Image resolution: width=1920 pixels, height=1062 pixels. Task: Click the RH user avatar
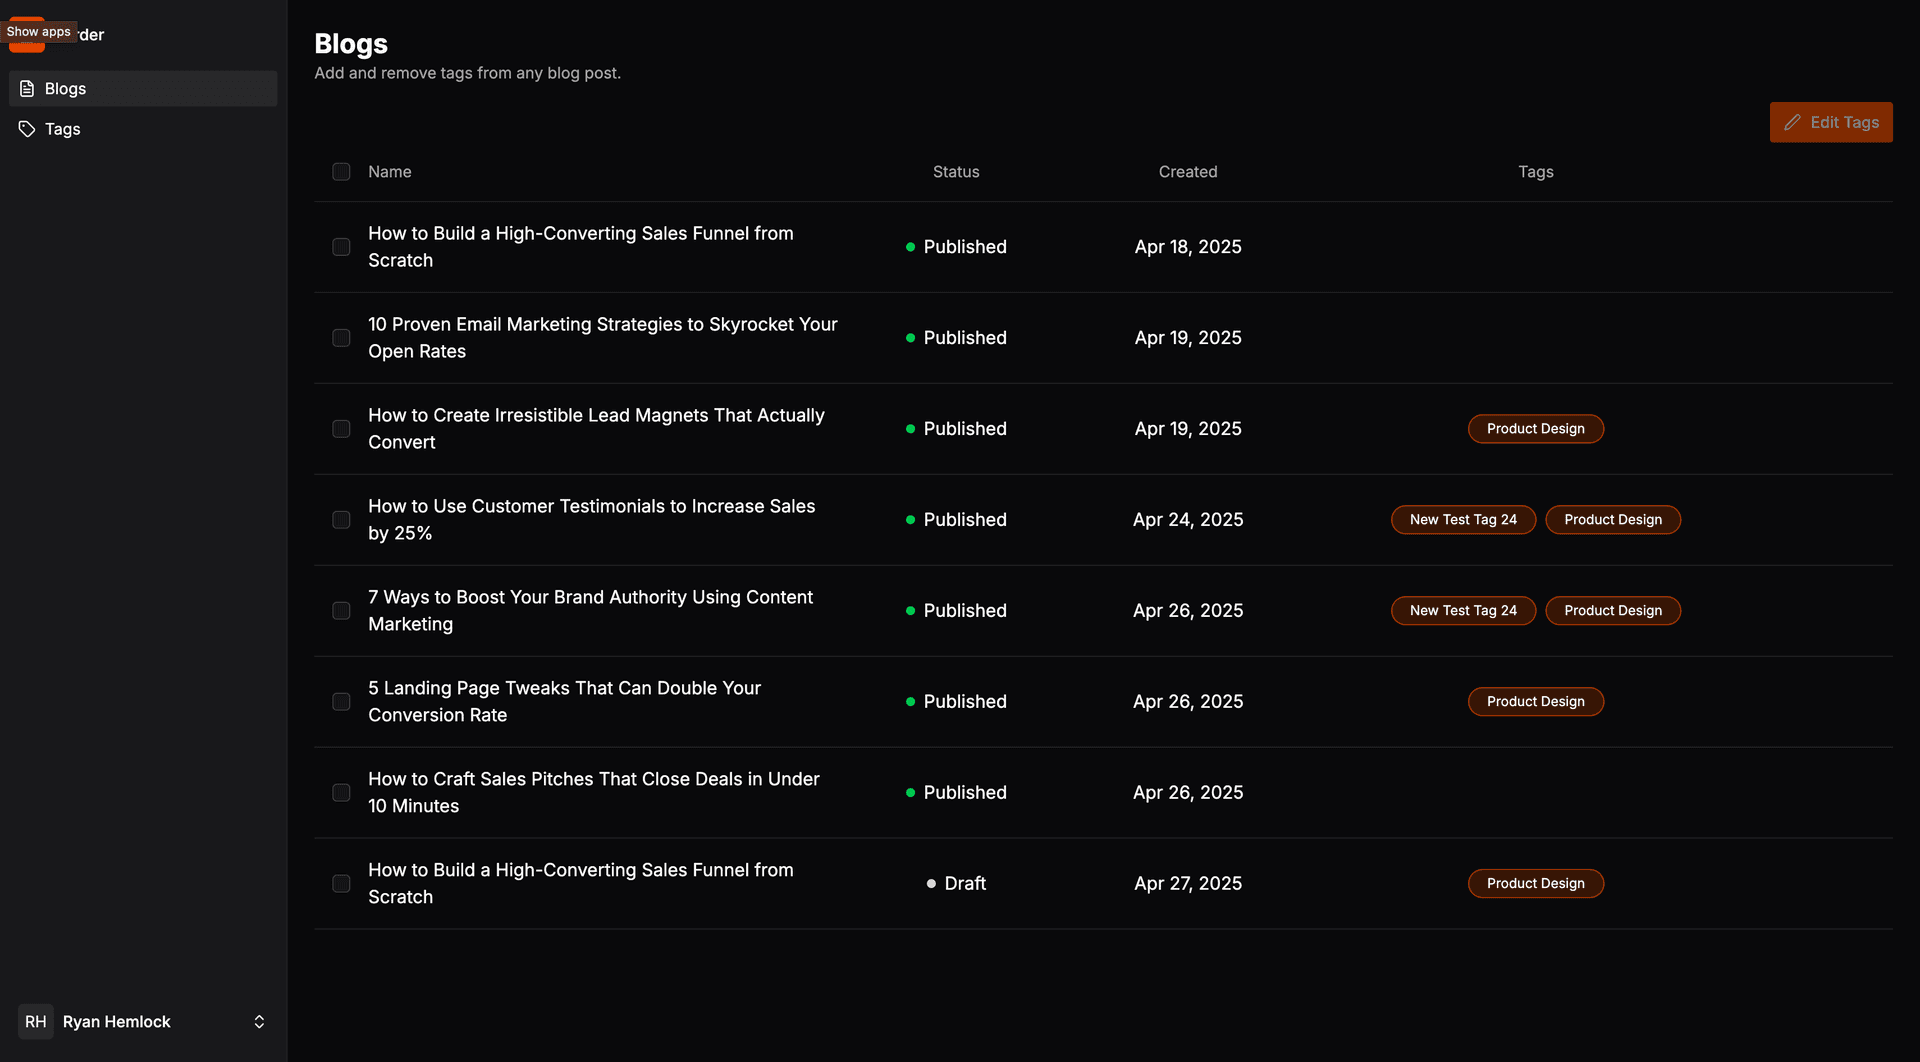(36, 1021)
